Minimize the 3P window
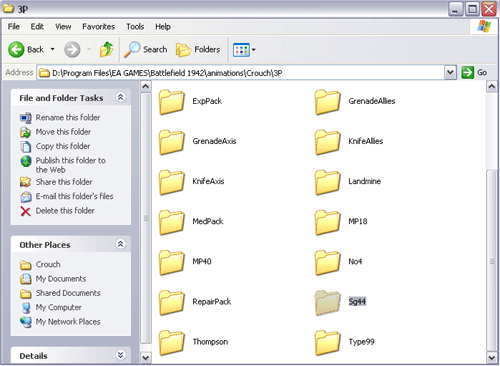 point(455,9)
